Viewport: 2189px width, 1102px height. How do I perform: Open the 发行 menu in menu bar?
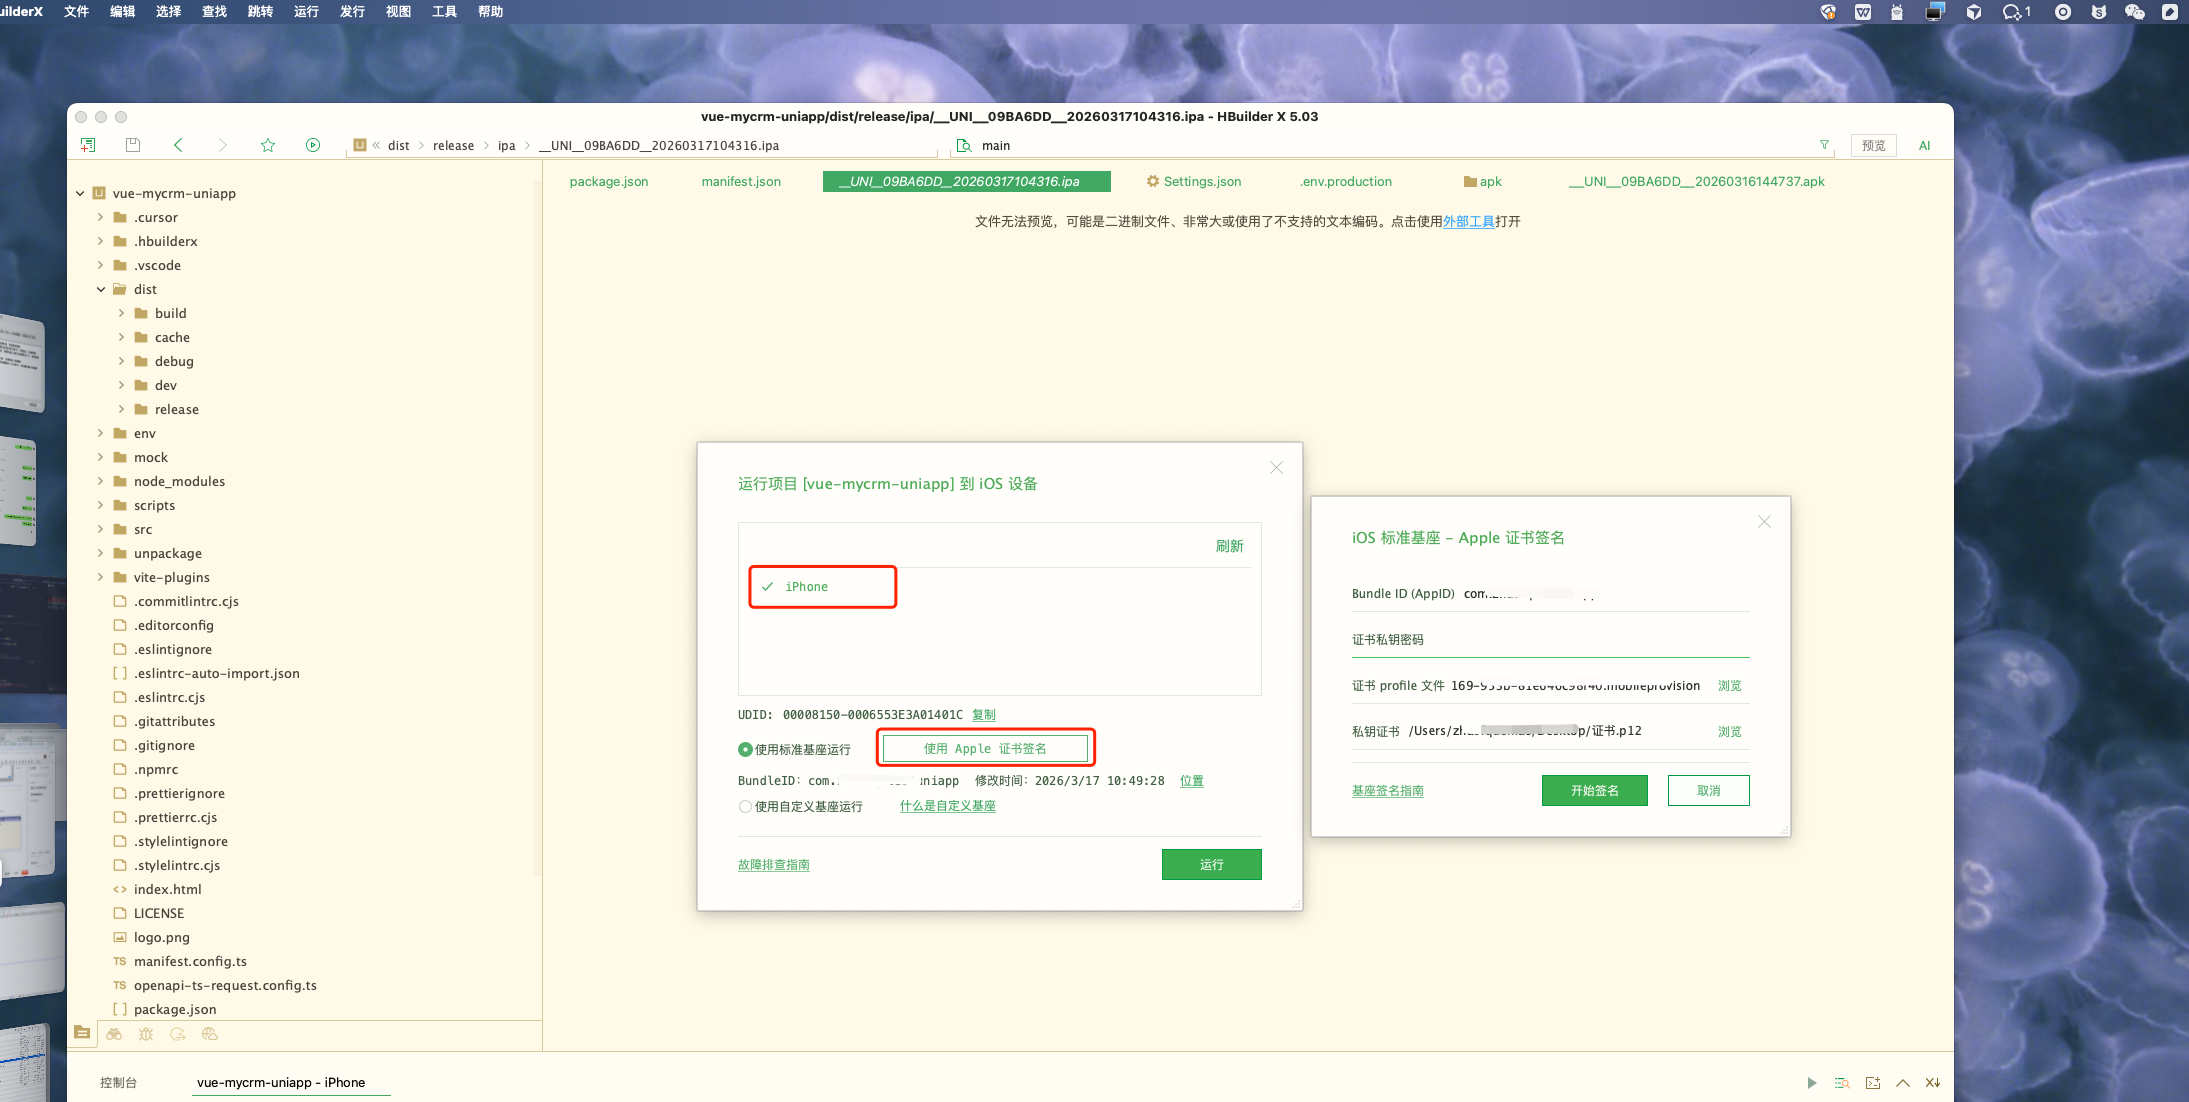coord(352,12)
